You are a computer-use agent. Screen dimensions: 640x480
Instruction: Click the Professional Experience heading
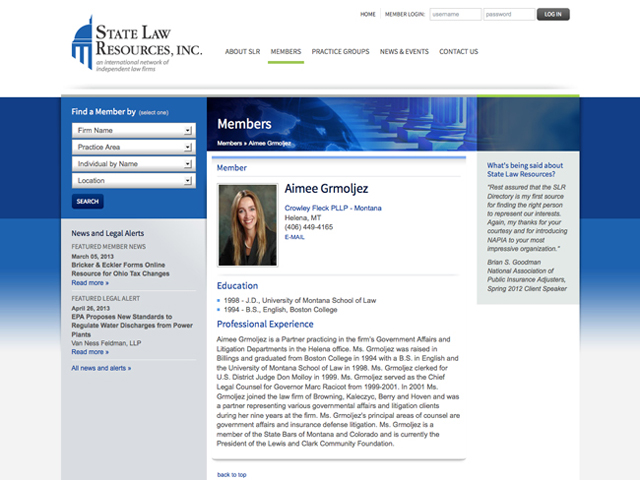(265, 324)
